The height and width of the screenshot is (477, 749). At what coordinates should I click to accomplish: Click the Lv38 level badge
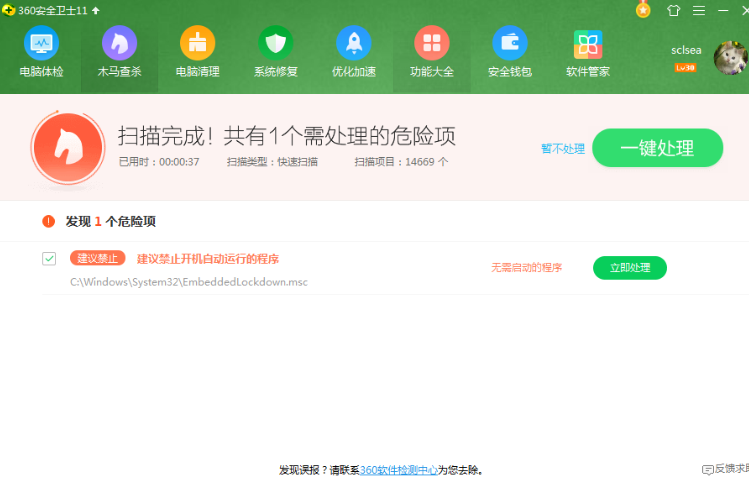685,68
